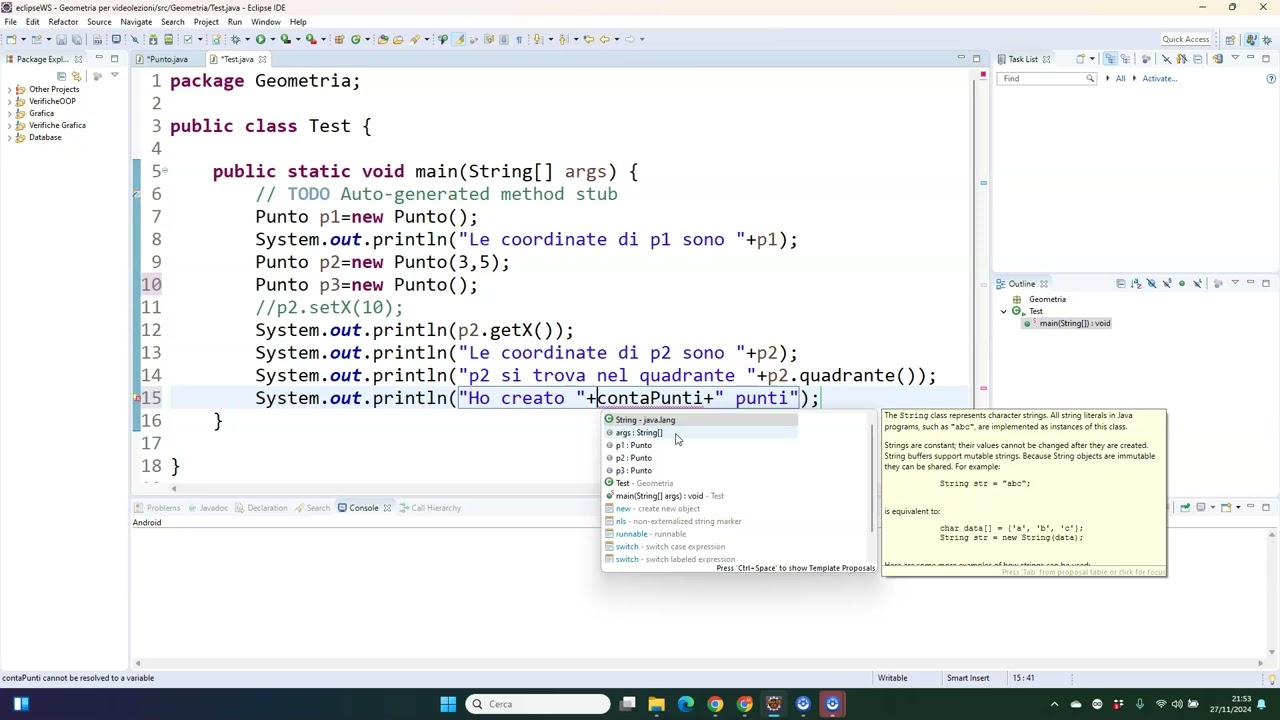Image resolution: width=1280 pixels, height=720 pixels.
Task: Open the Package Explorer View Menu arrow
Action: point(114,76)
